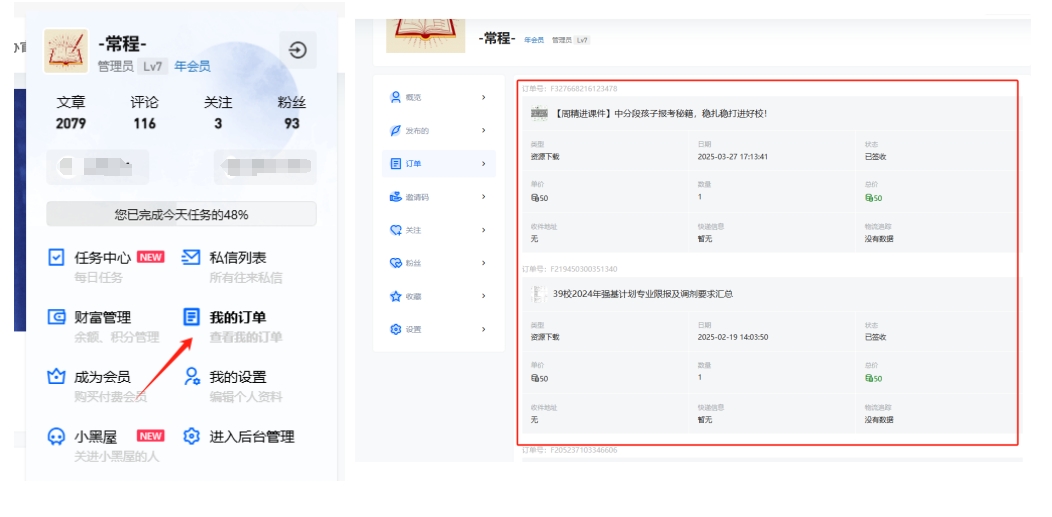The width and height of the screenshot is (1052, 517).
Task: Expand the 订单 row chevron
Action: 484,164
